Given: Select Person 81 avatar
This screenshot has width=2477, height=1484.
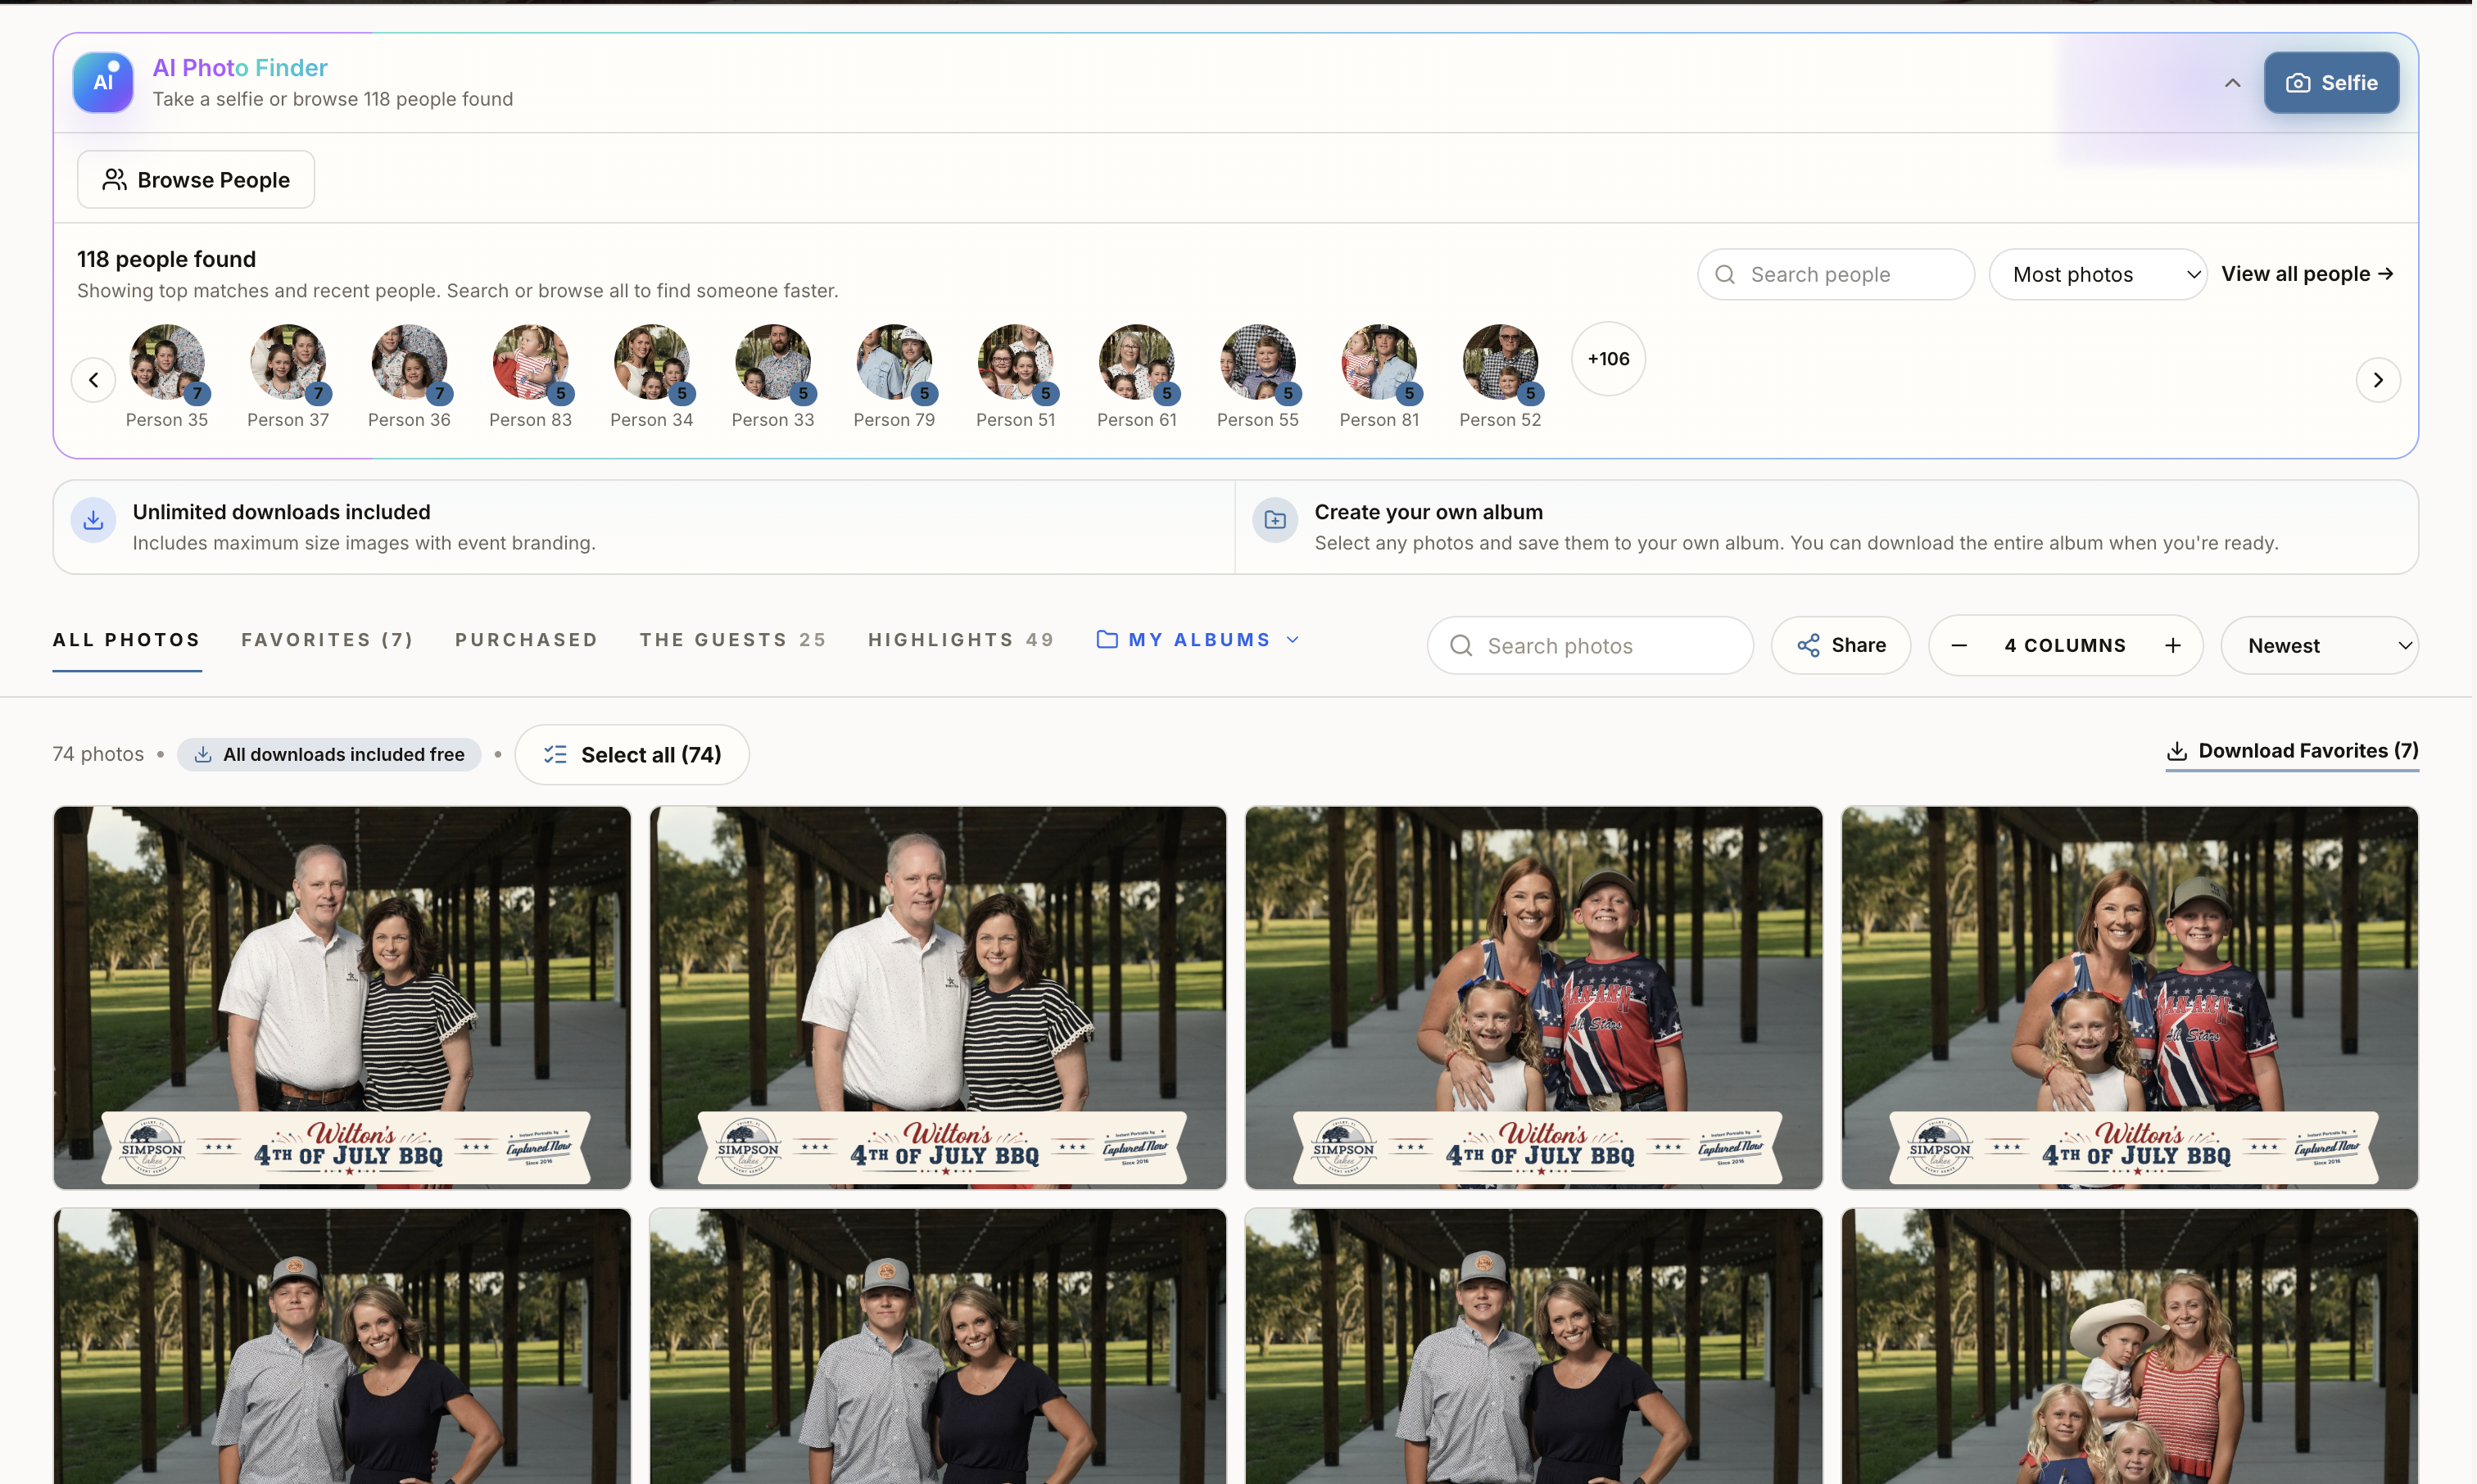Looking at the screenshot, I should [x=1379, y=362].
